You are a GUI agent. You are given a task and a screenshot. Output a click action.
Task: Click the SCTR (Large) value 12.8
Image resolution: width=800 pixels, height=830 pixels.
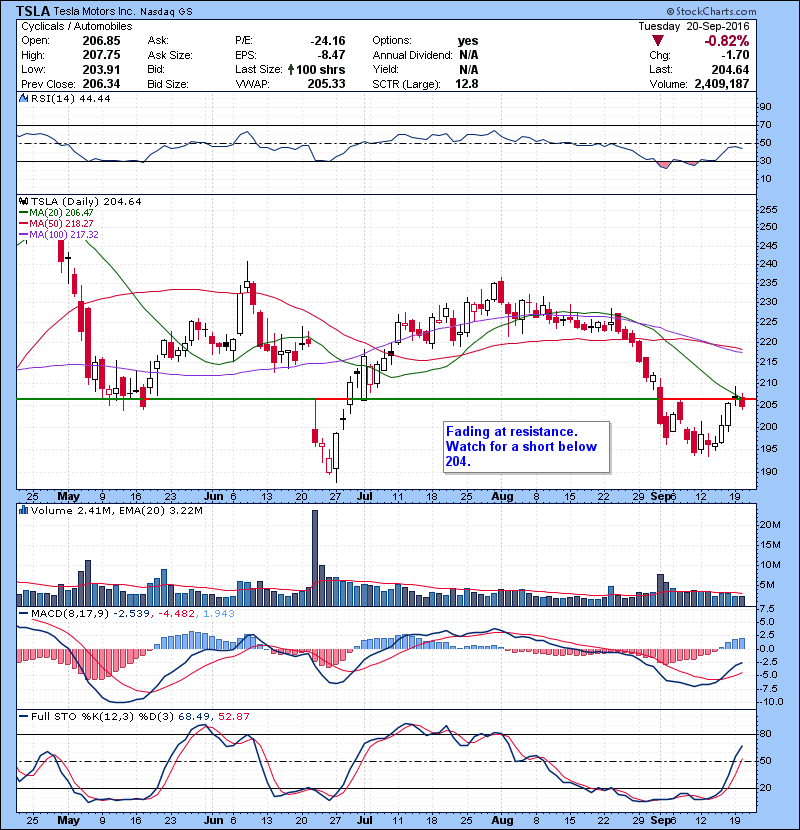(x=466, y=84)
